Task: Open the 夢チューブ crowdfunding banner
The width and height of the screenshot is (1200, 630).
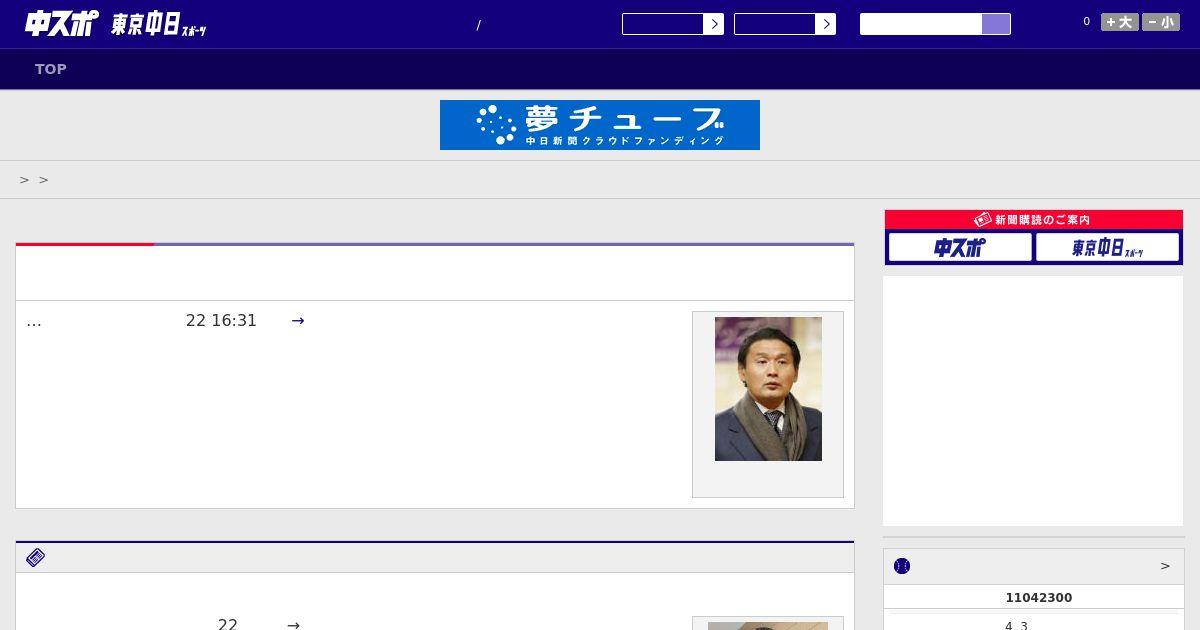Action: (x=600, y=125)
